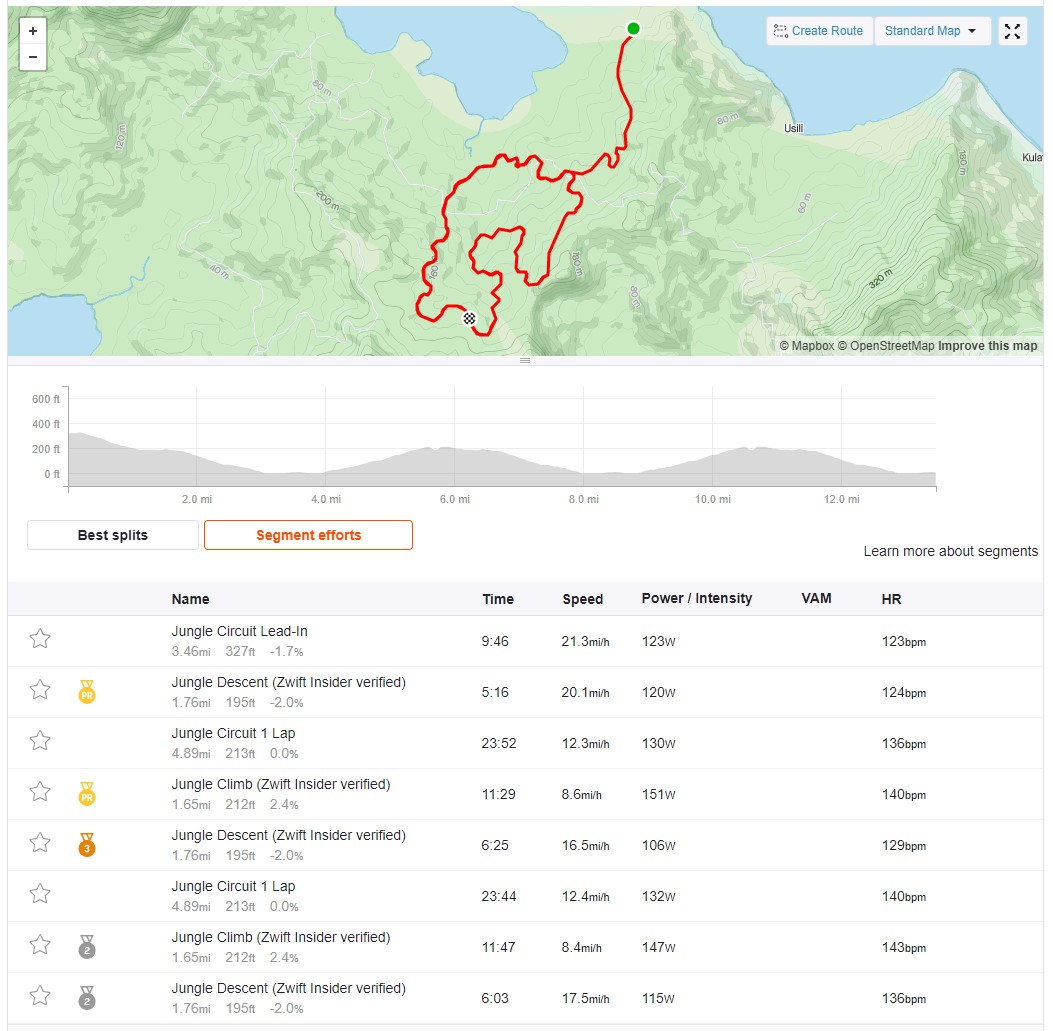This screenshot has height=1031, width=1053.
Task: Open Jungle Circuit 1 Lap at 12.3mi/h
Action: (233, 733)
